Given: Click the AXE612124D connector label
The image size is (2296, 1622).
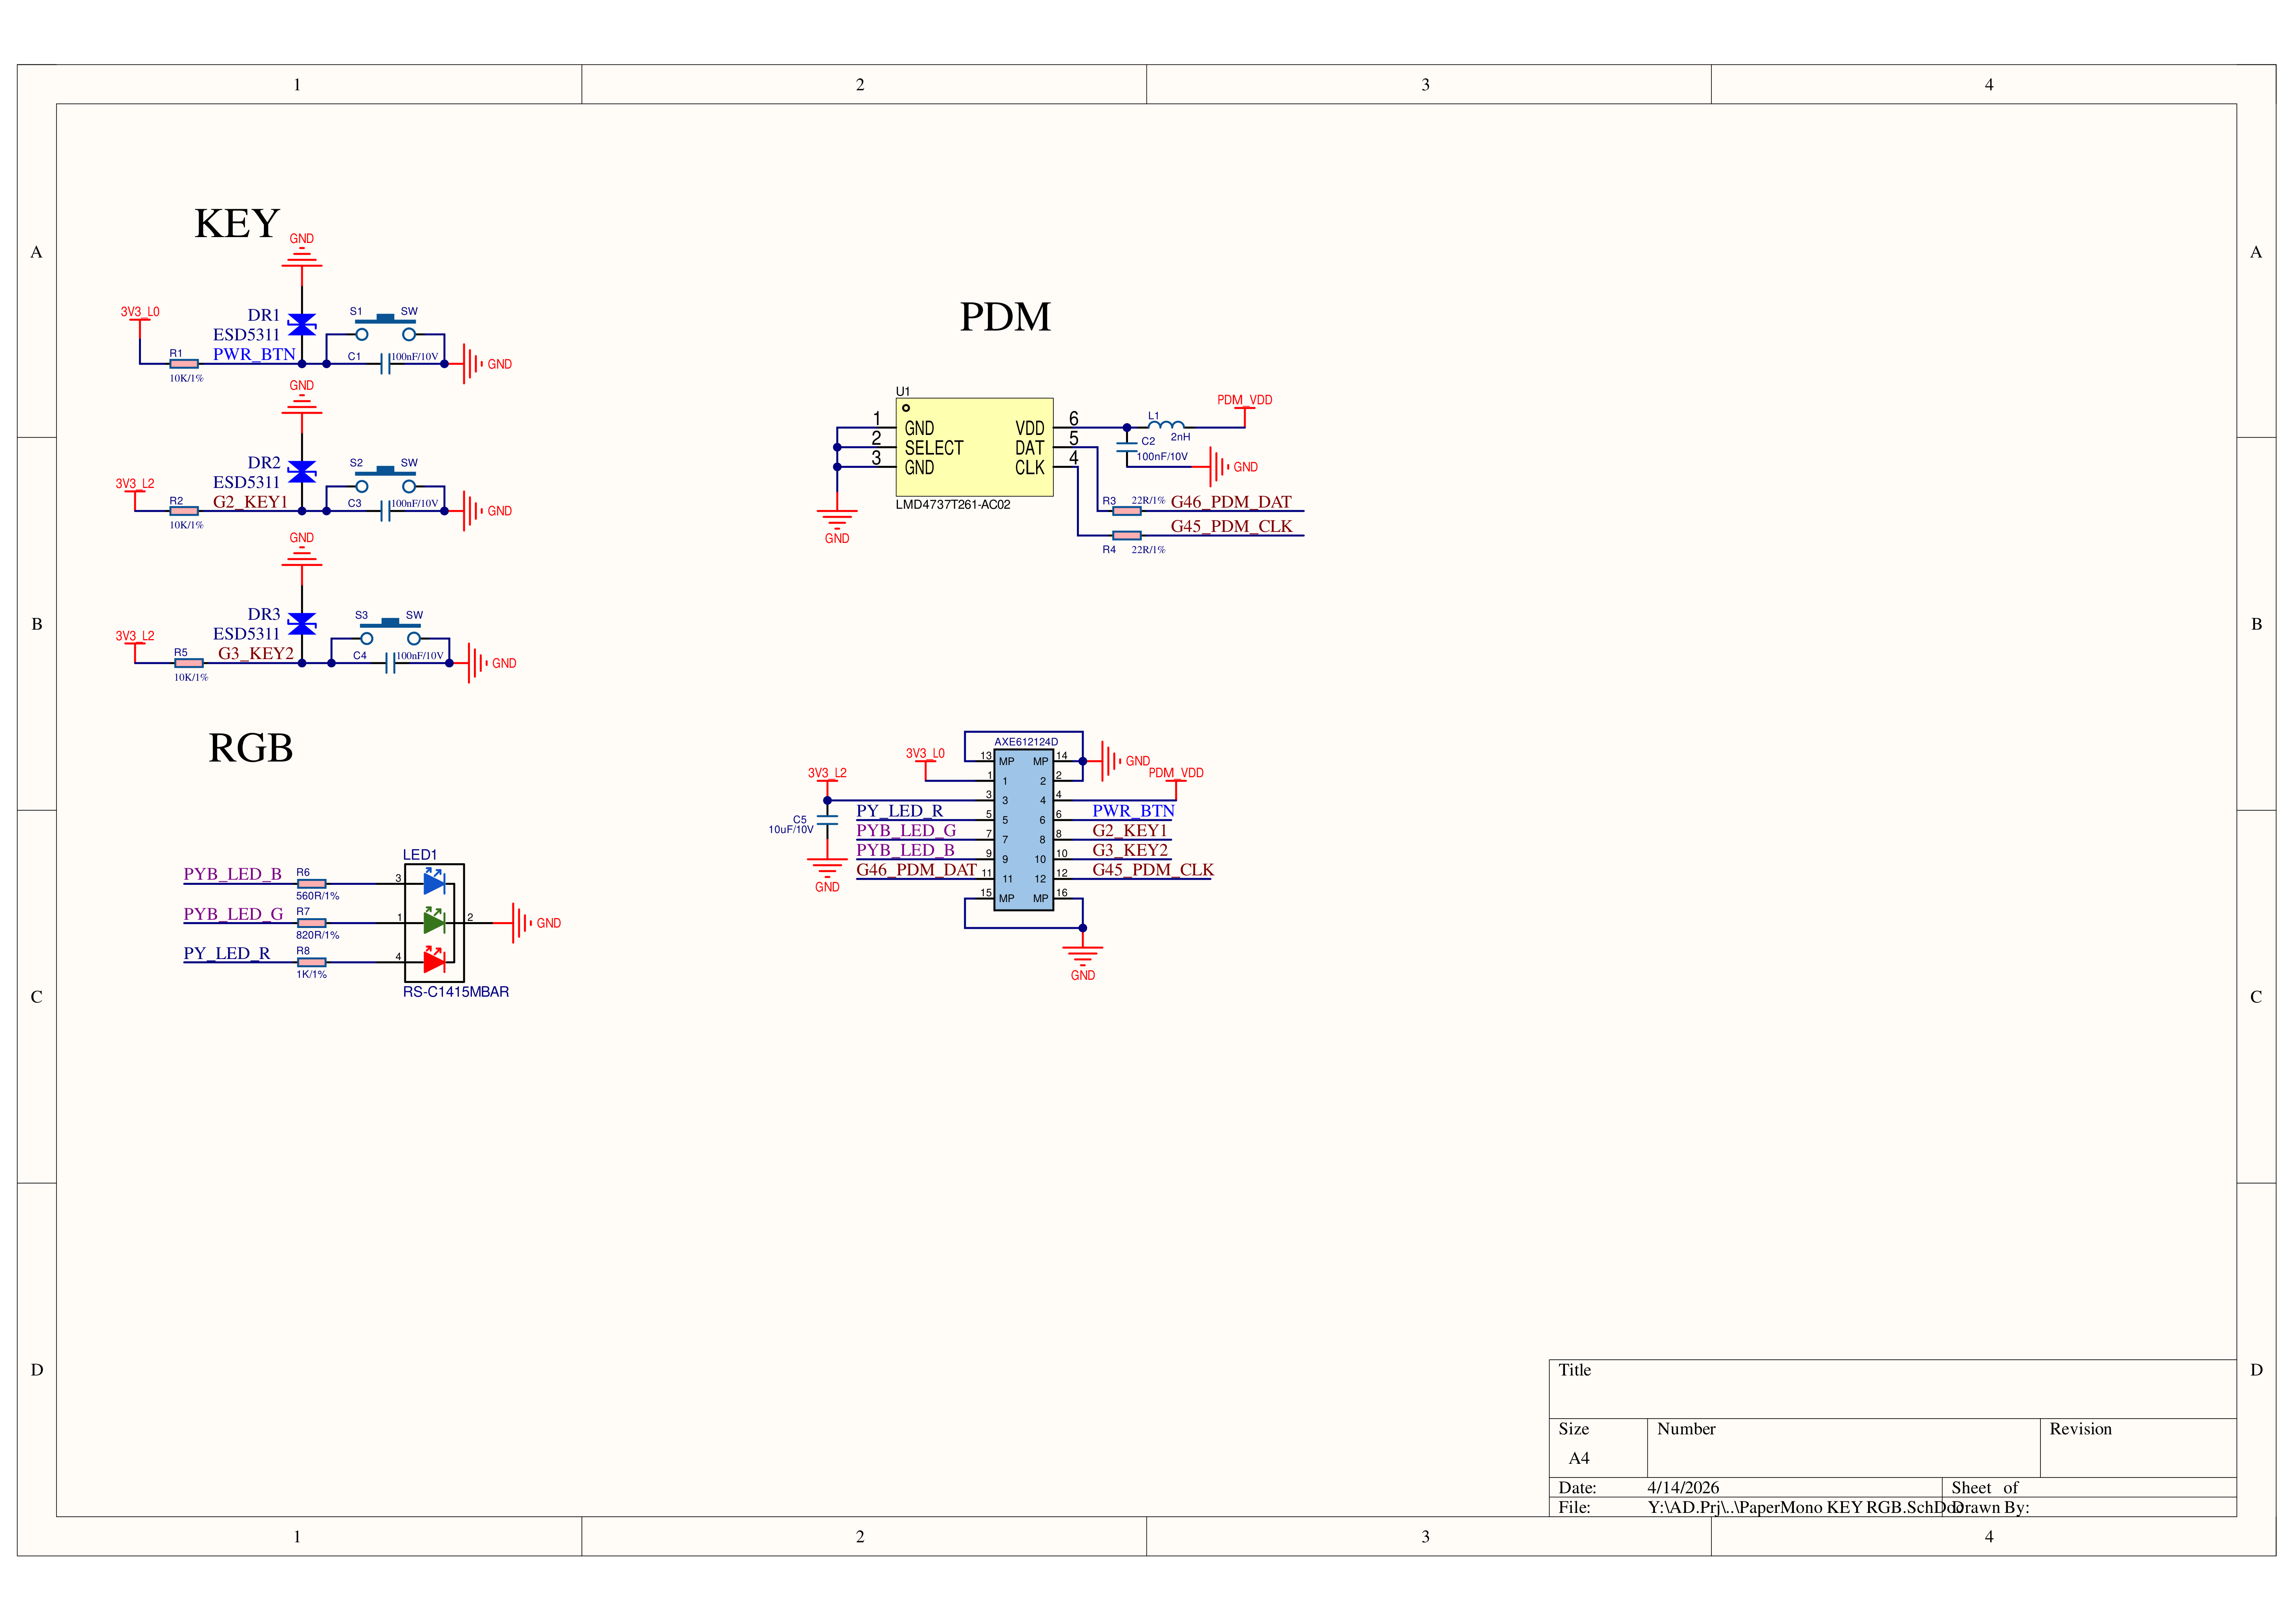Looking at the screenshot, I should 1026,742.
